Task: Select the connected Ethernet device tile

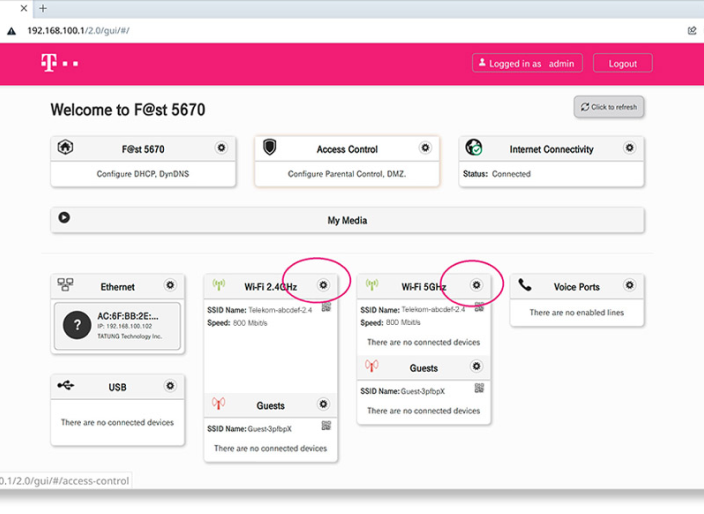Action: click(117, 326)
